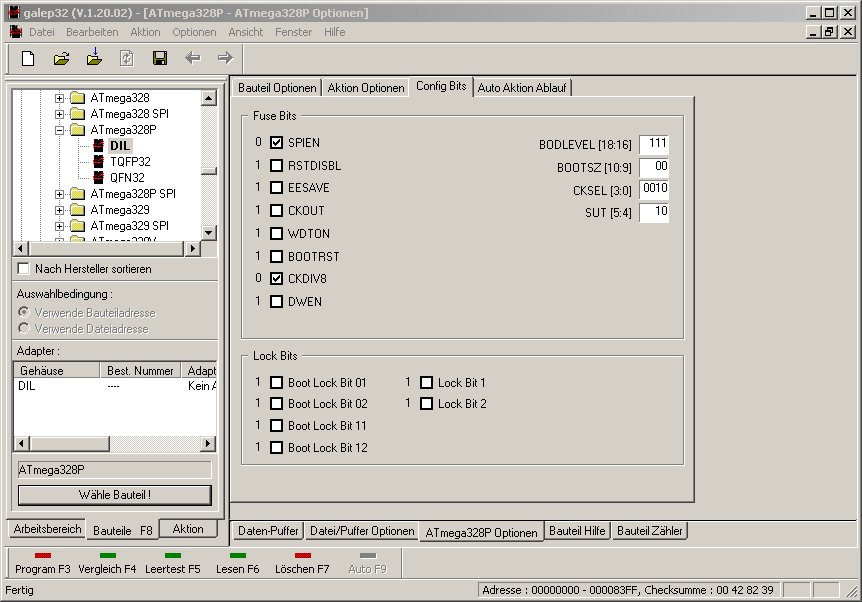The height and width of the screenshot is (602, 862).
Task: Click the New file toolbar icon
Action: (x=28, y=58)
